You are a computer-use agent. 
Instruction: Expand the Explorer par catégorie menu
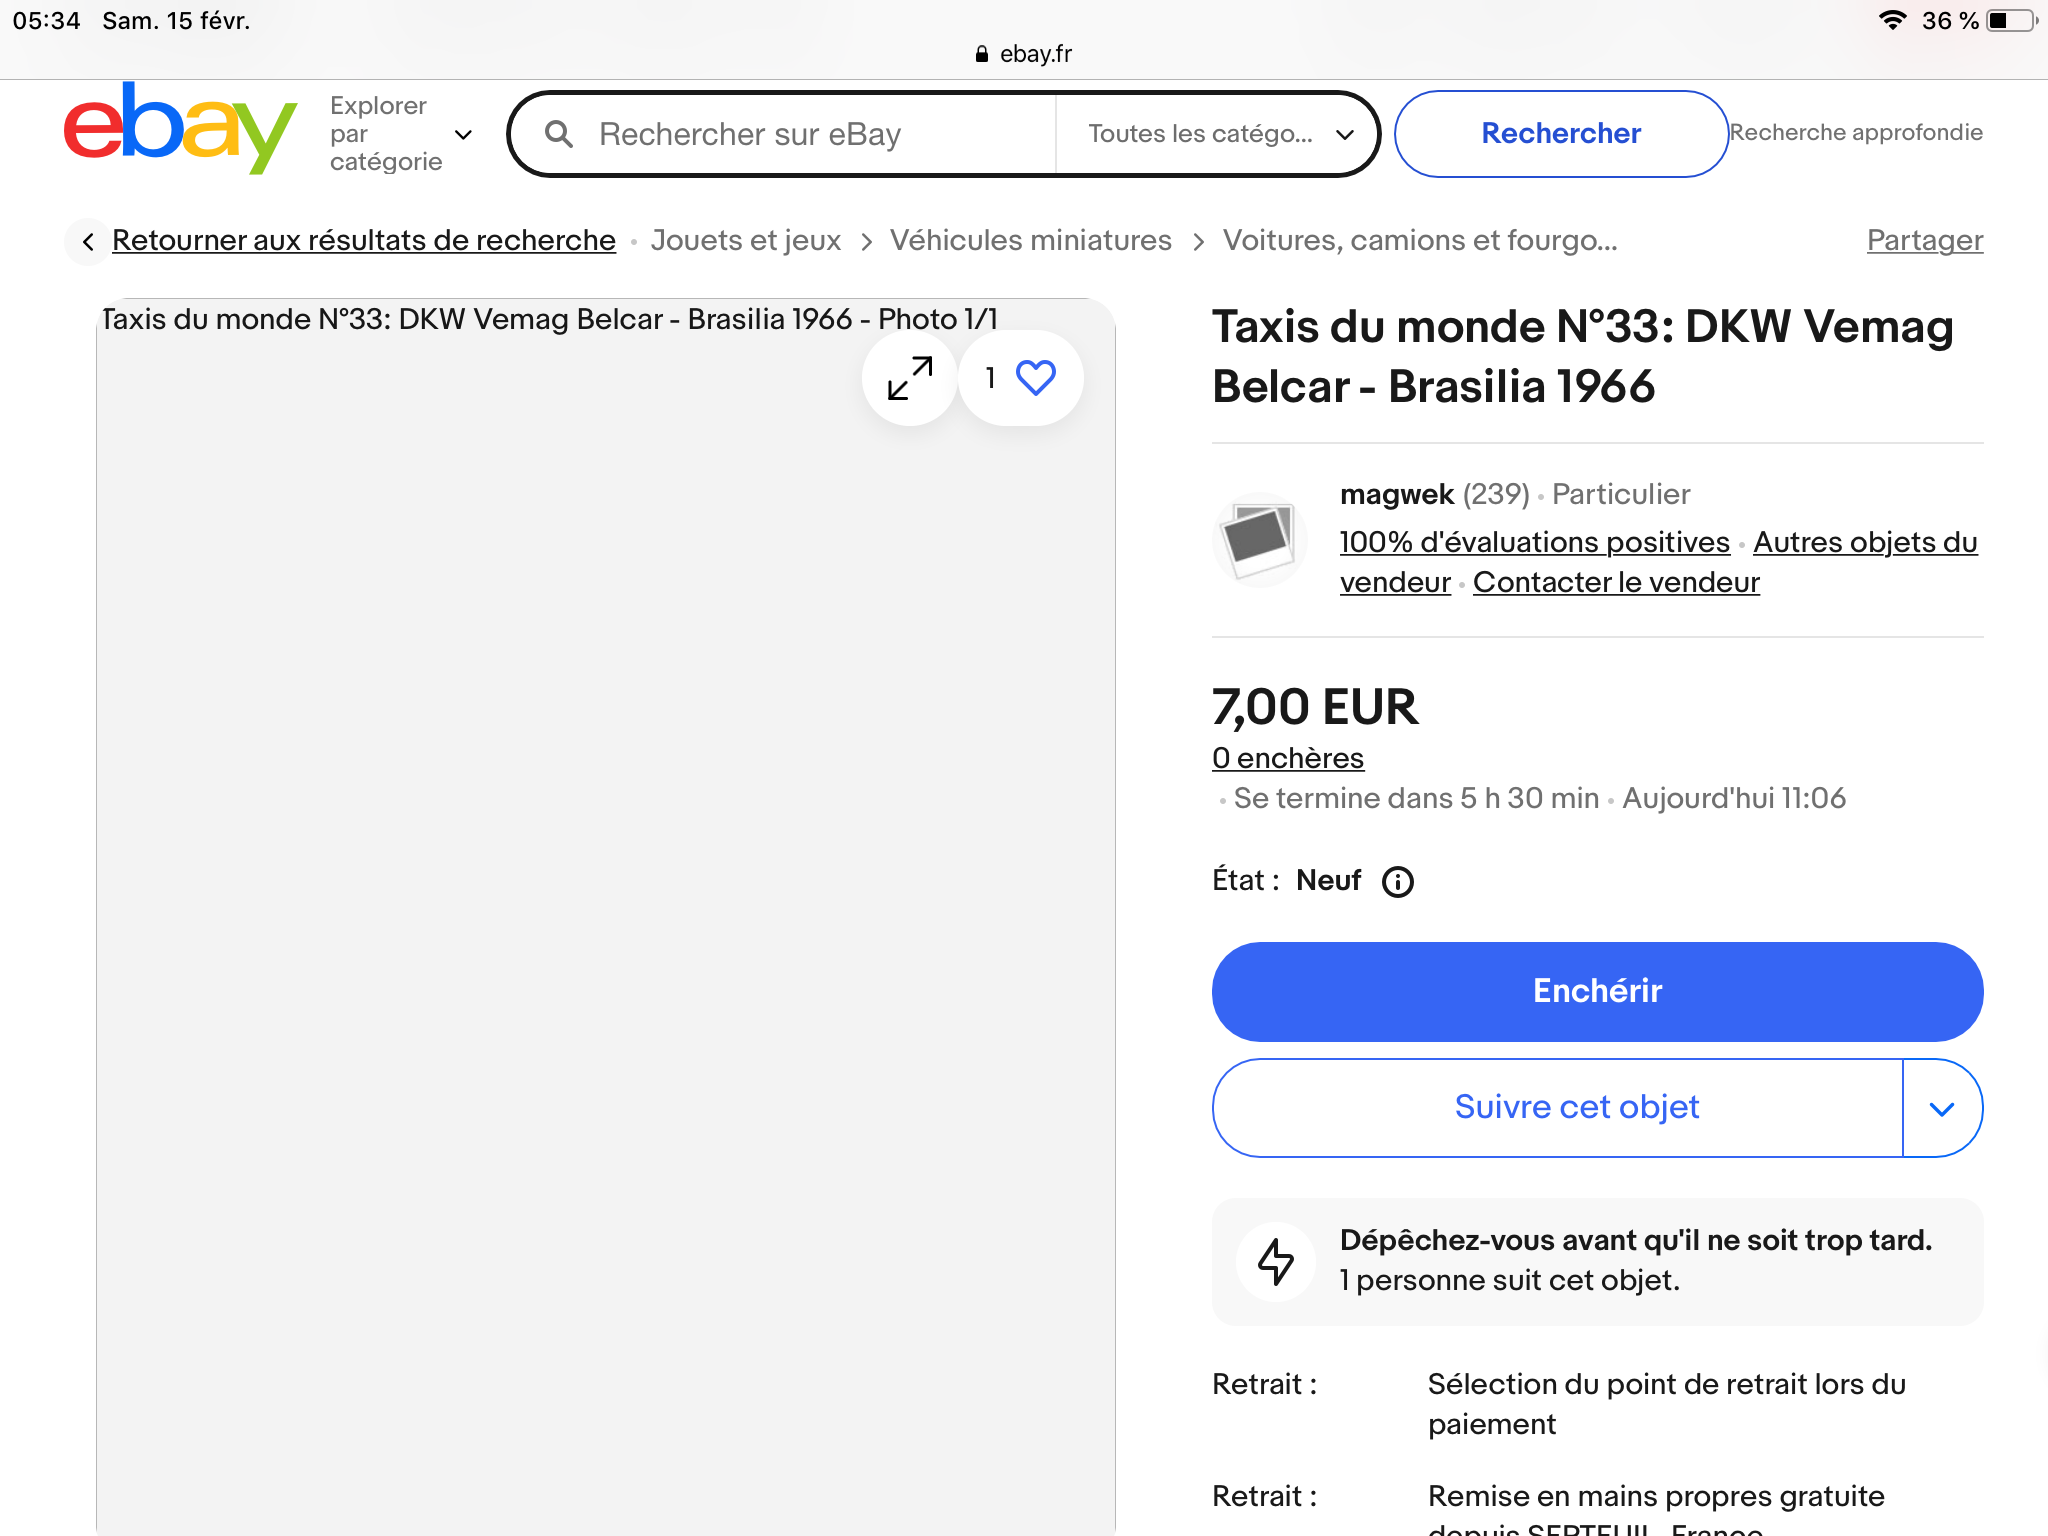coord(400,134)
